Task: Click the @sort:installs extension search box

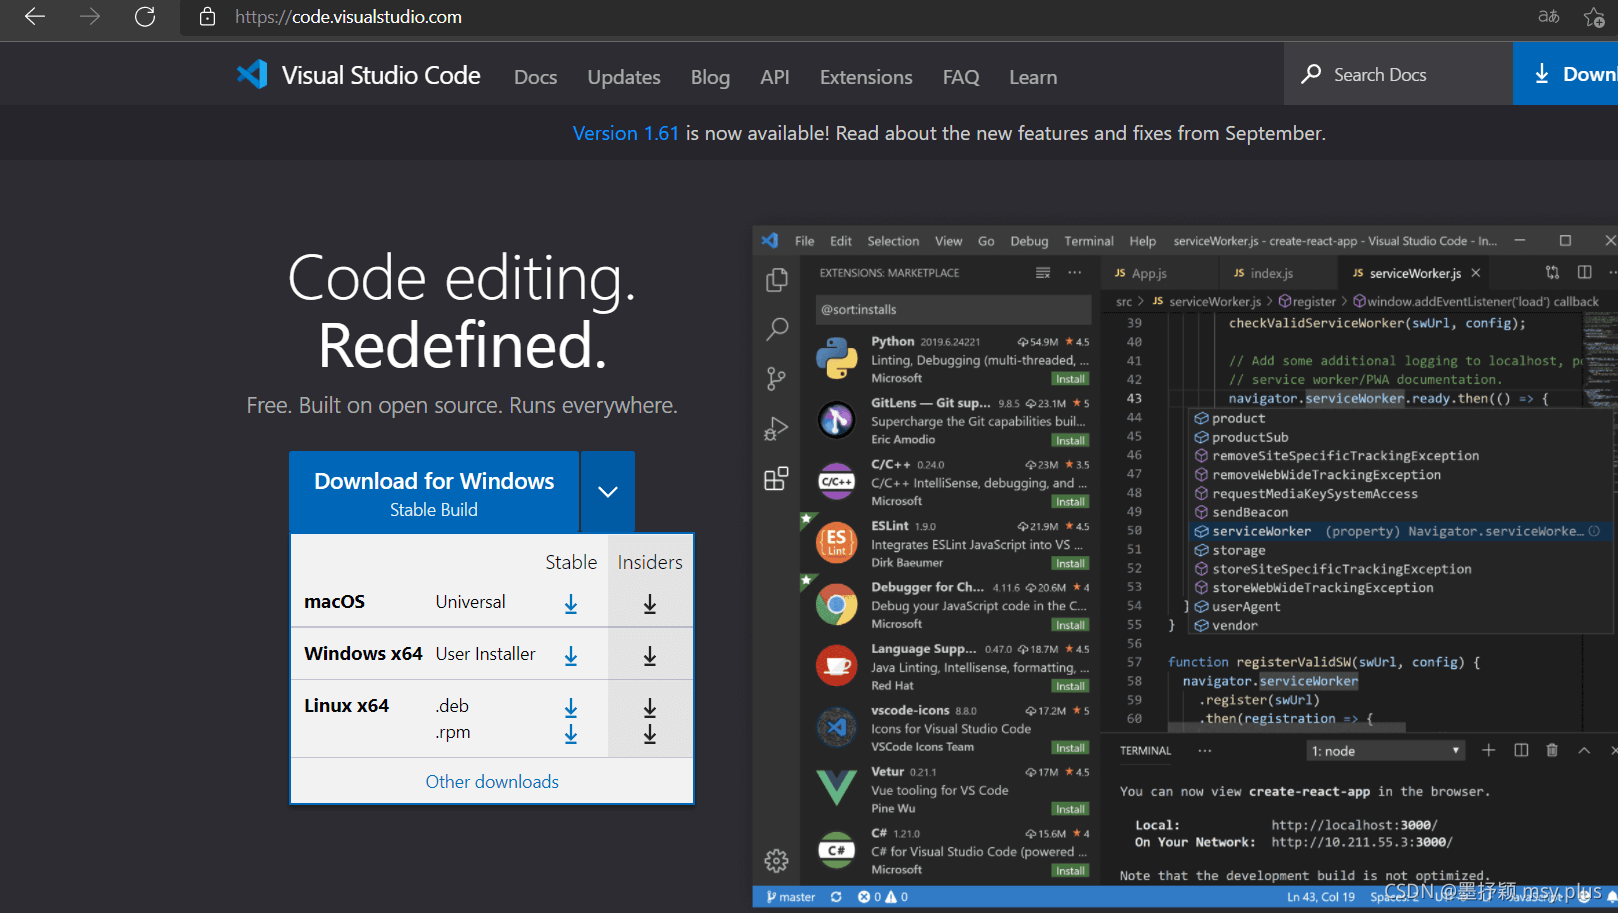Action: (x=953, y=309)
